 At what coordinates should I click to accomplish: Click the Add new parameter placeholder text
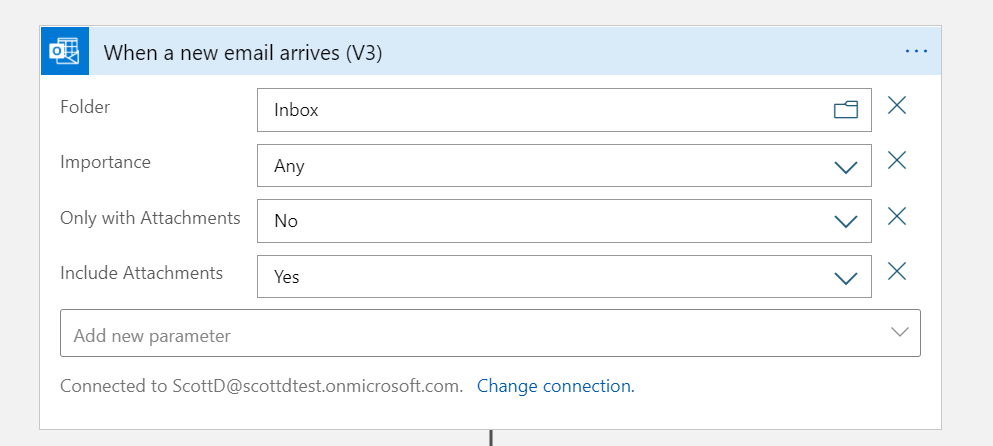(152, 336)
